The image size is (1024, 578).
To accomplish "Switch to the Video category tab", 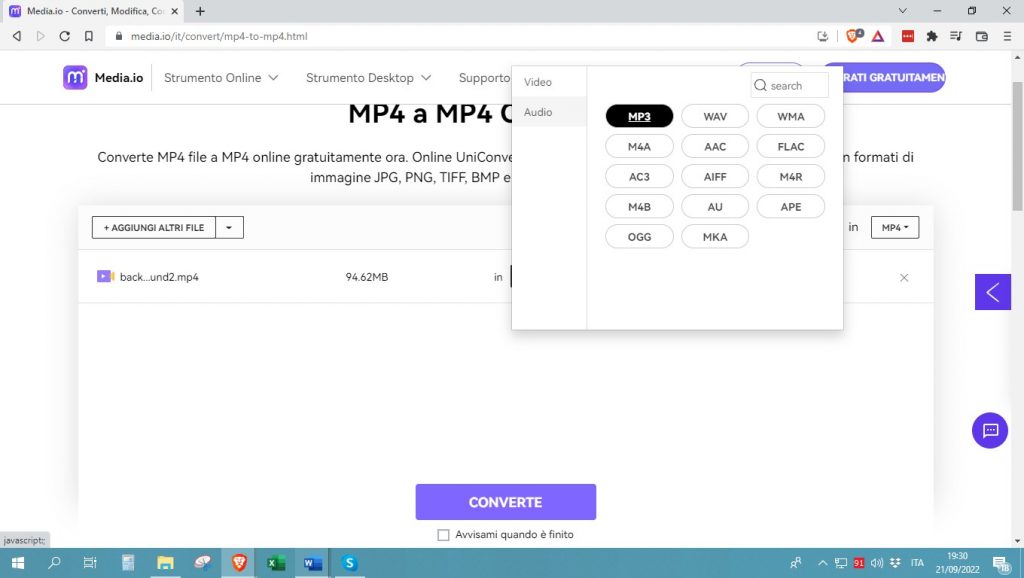I will (537, 81).
